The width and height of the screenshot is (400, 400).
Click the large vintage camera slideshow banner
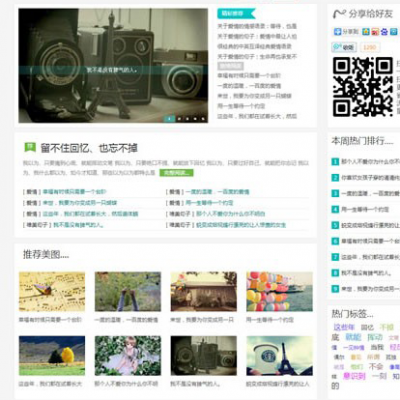(113, 66)
